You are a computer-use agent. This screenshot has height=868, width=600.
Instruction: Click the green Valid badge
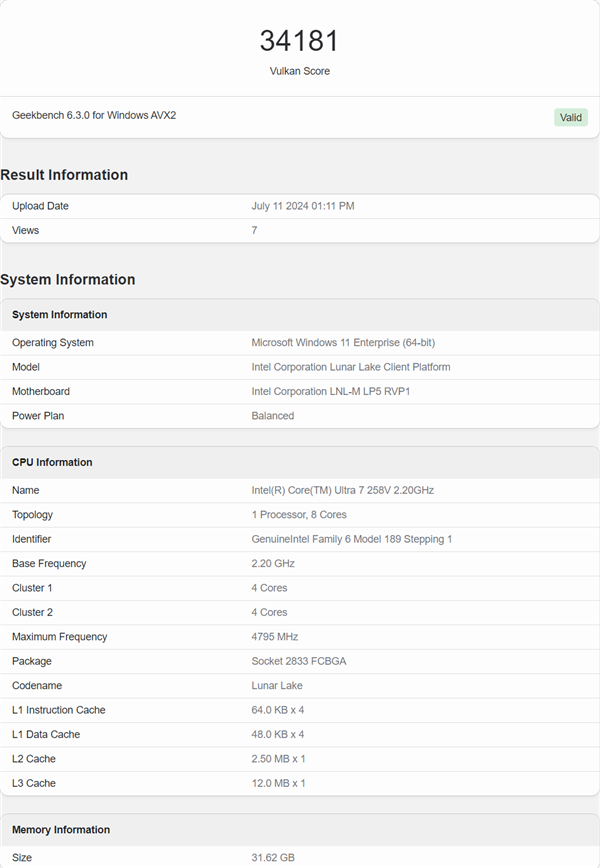[570, 117]
